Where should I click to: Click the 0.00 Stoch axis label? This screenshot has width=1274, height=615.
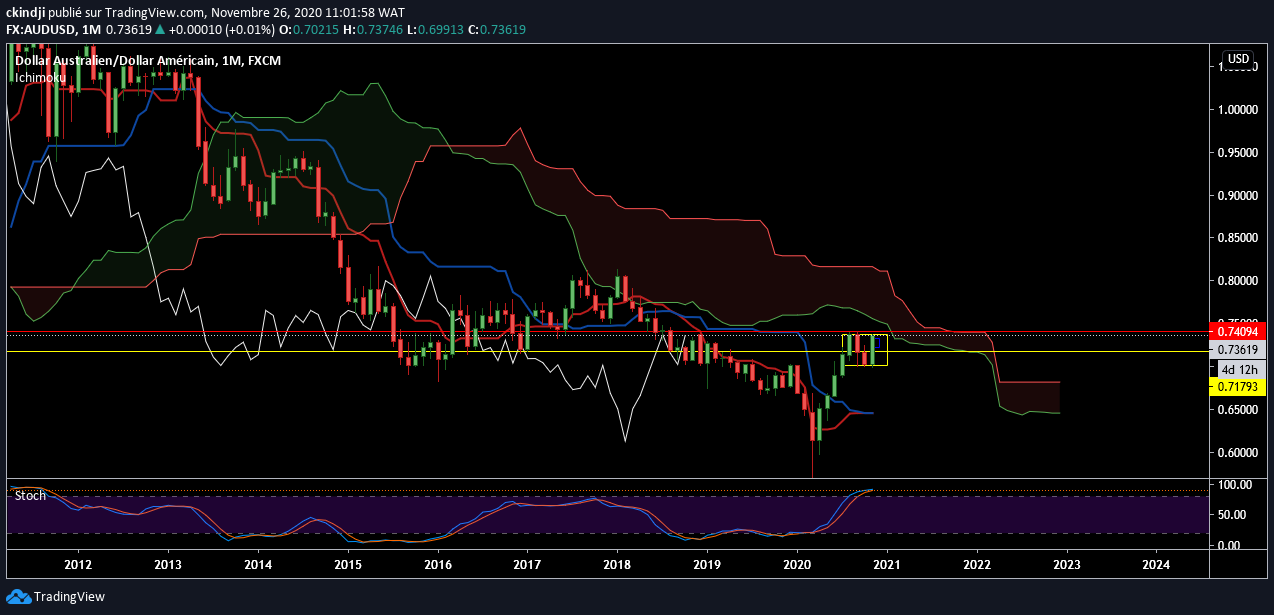[x=1231, y=546]
